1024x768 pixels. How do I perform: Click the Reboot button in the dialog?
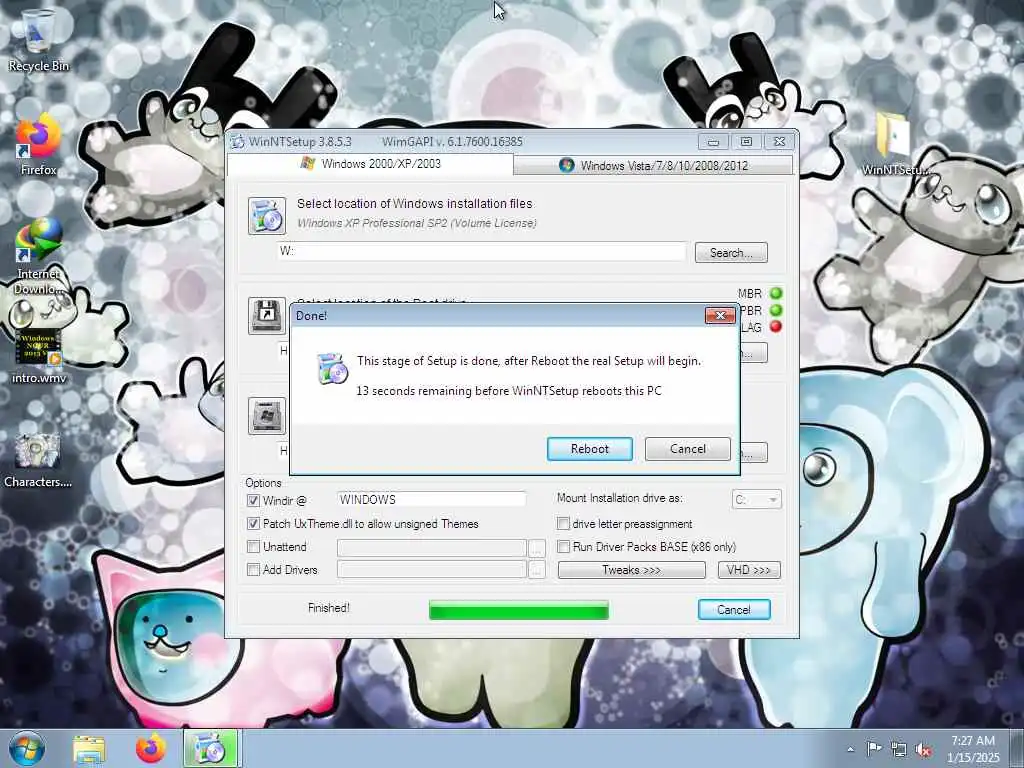590,449
